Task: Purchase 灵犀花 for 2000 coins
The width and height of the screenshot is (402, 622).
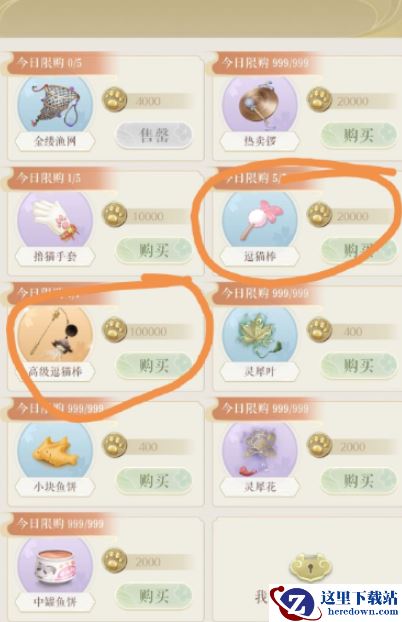Action: pos(359,480)
